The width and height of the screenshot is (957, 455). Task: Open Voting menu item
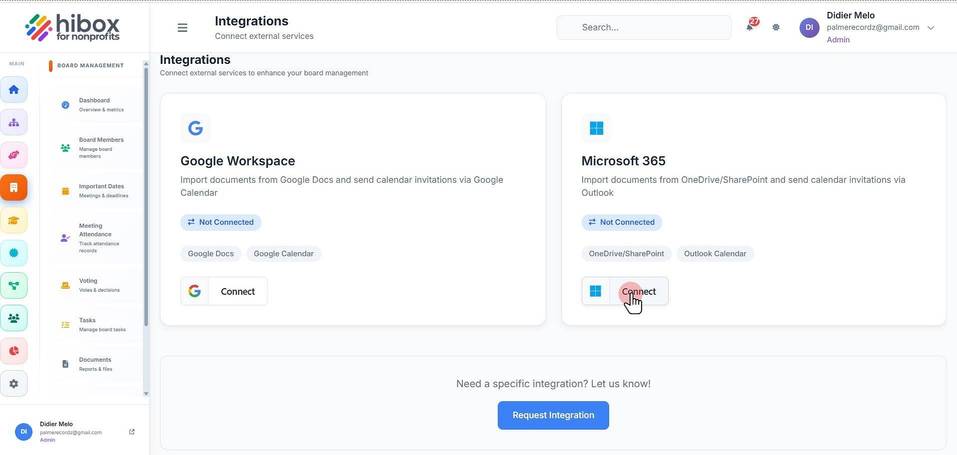[93, 285]
